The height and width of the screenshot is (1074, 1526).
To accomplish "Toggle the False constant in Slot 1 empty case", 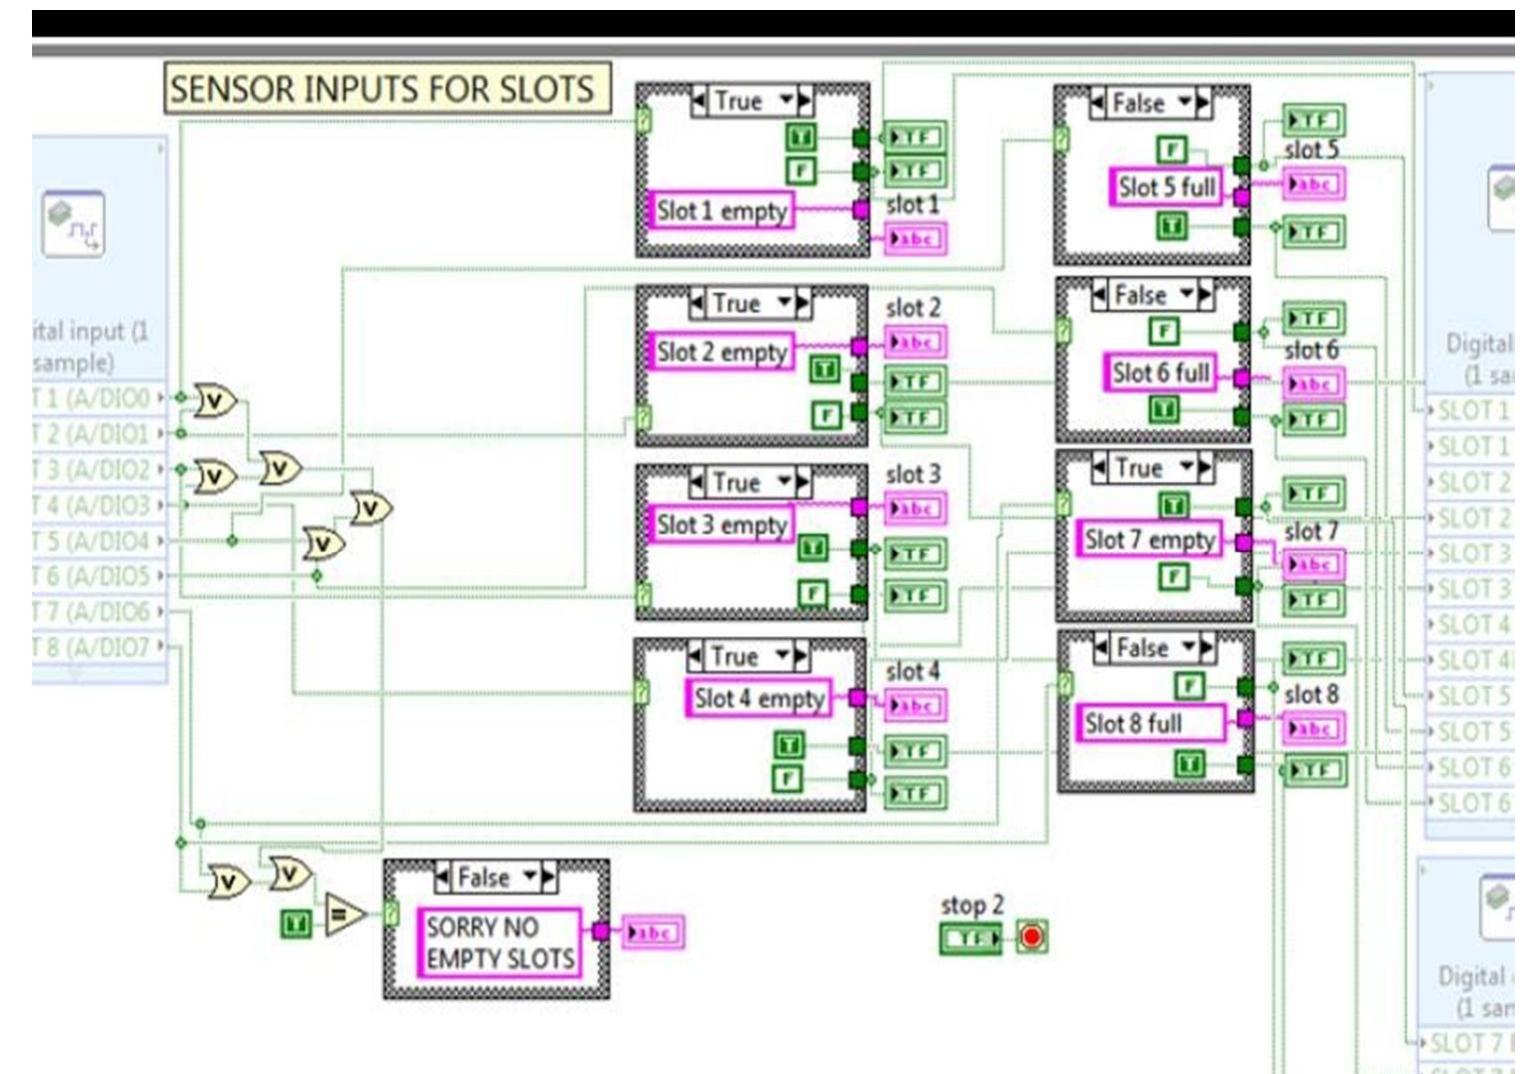I will point(801,171).
